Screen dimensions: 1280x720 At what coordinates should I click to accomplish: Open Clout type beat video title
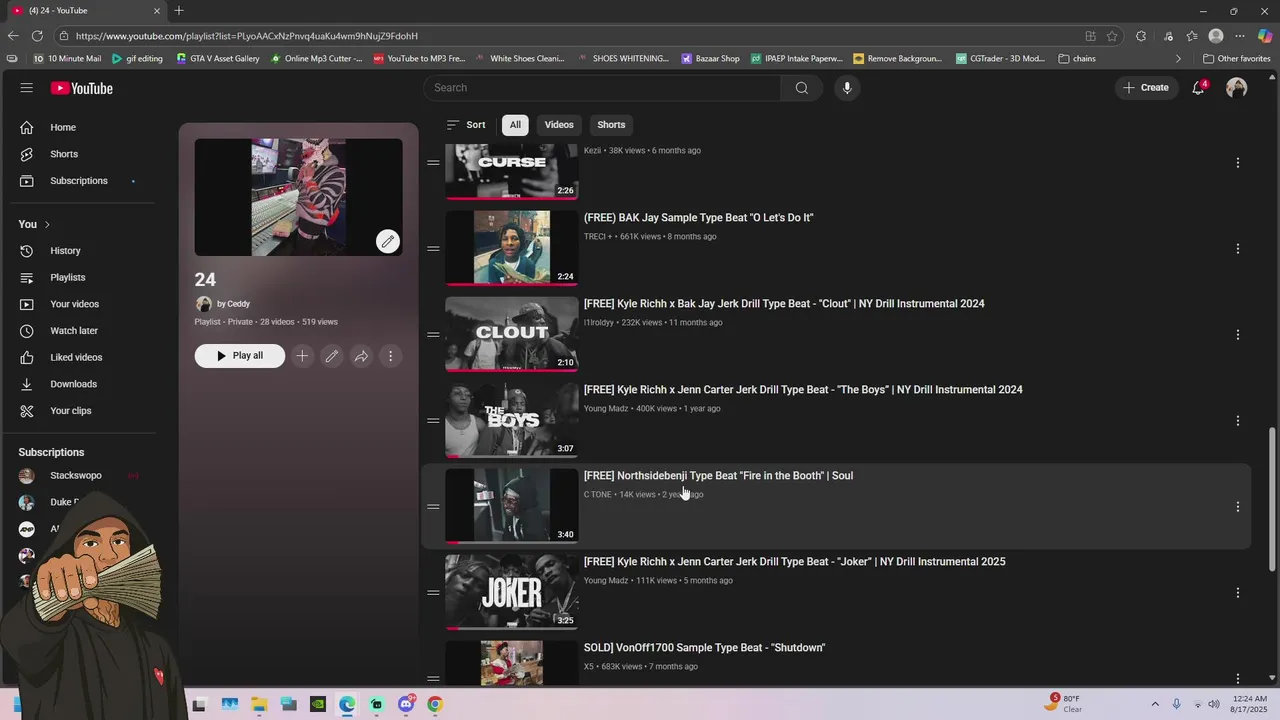click(x=784, y=304)
